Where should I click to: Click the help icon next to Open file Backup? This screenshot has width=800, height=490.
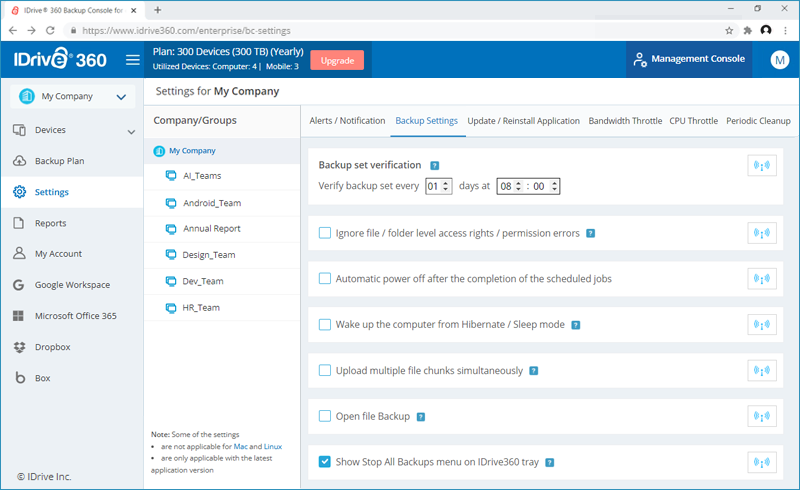tap(421, 417)
